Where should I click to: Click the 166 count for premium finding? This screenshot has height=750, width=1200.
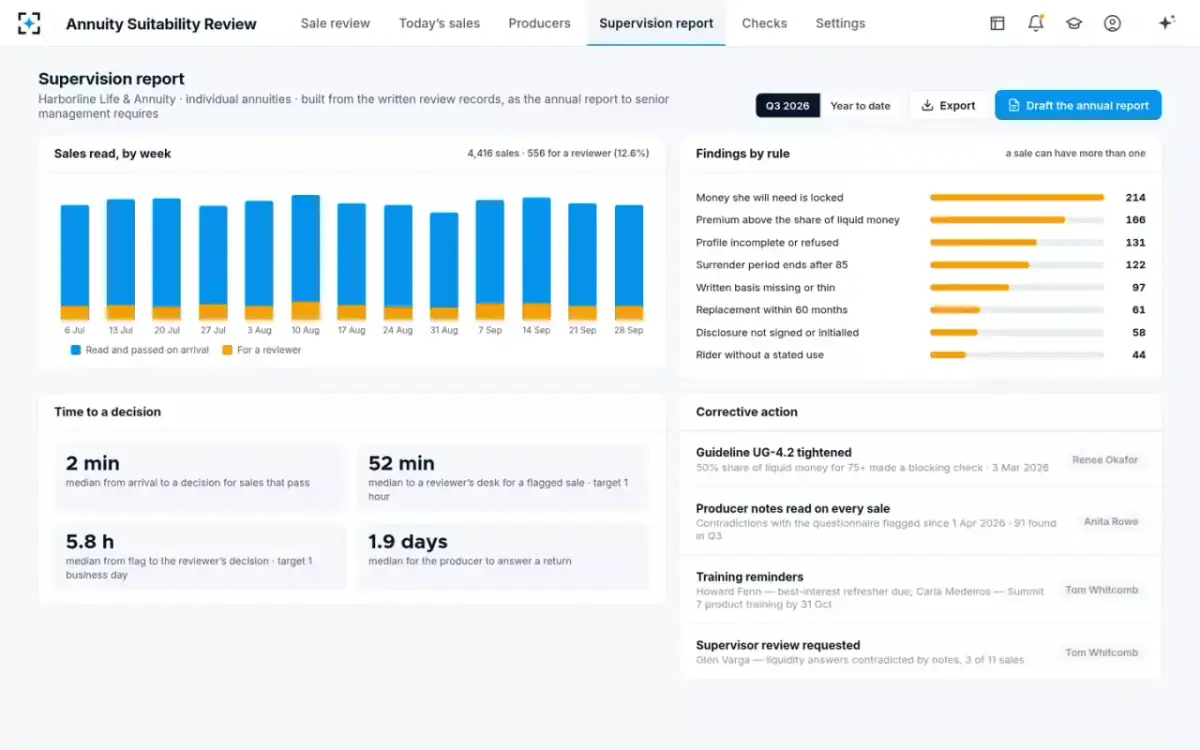1135,220
